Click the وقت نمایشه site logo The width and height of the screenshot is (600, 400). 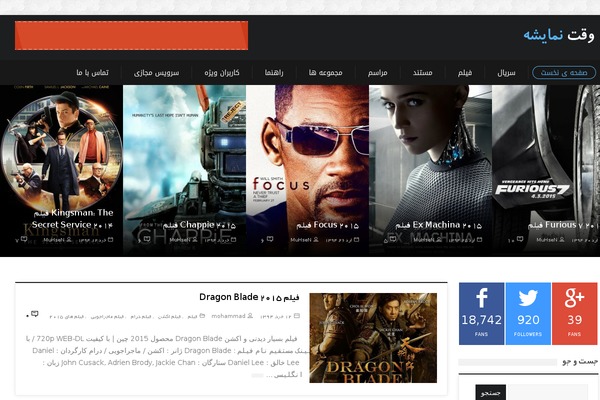click(559, 35)
